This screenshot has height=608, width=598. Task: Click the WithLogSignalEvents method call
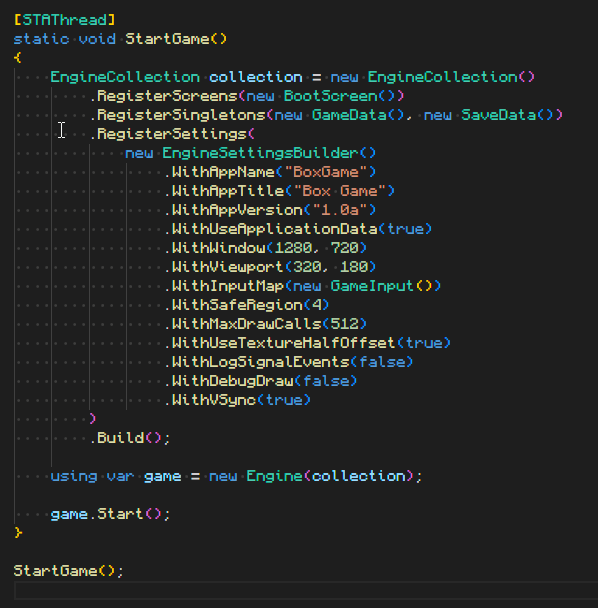tap(261, 362)
